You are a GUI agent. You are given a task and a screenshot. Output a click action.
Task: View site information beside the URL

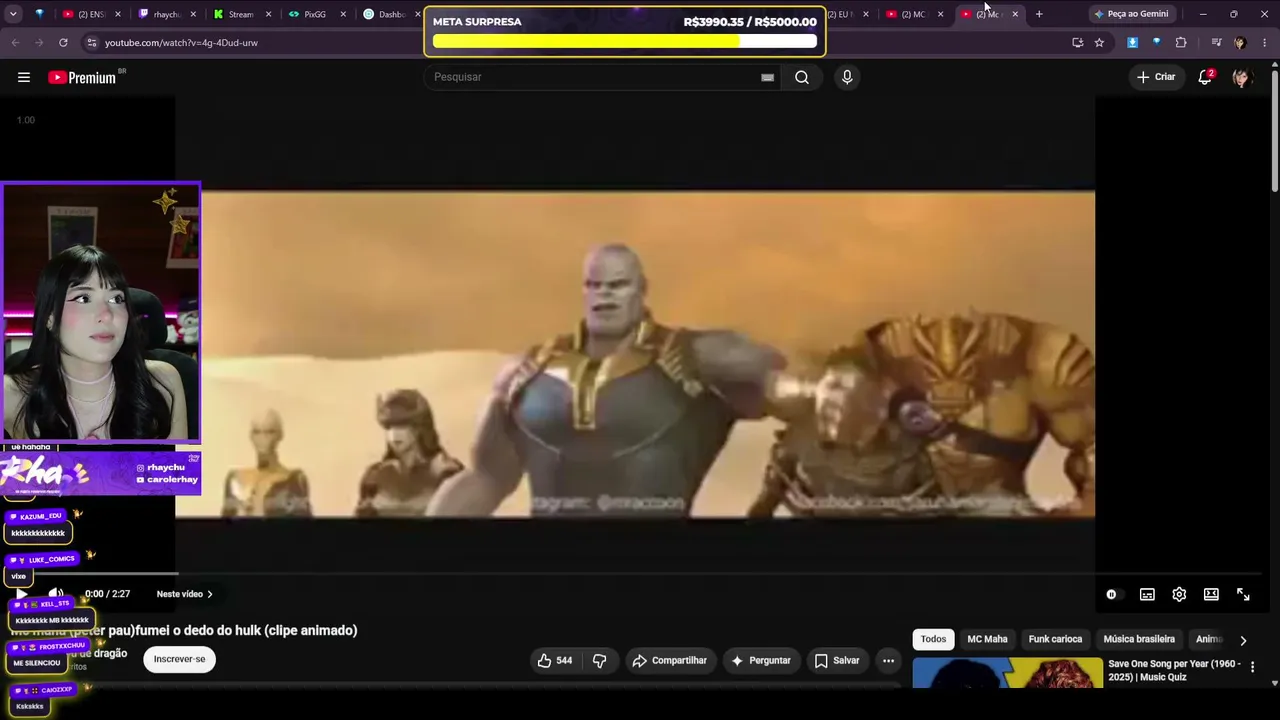tap(91, 43)
